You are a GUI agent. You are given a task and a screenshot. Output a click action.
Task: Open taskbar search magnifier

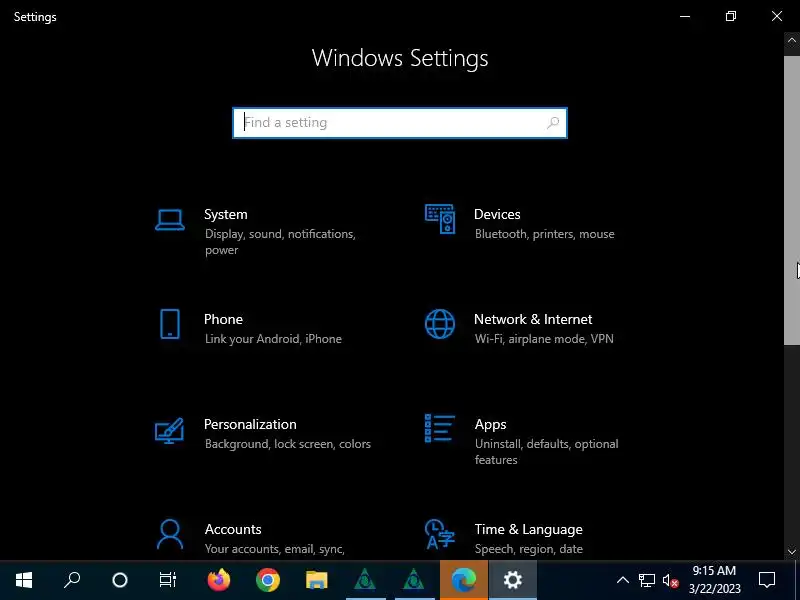(72, 580)
